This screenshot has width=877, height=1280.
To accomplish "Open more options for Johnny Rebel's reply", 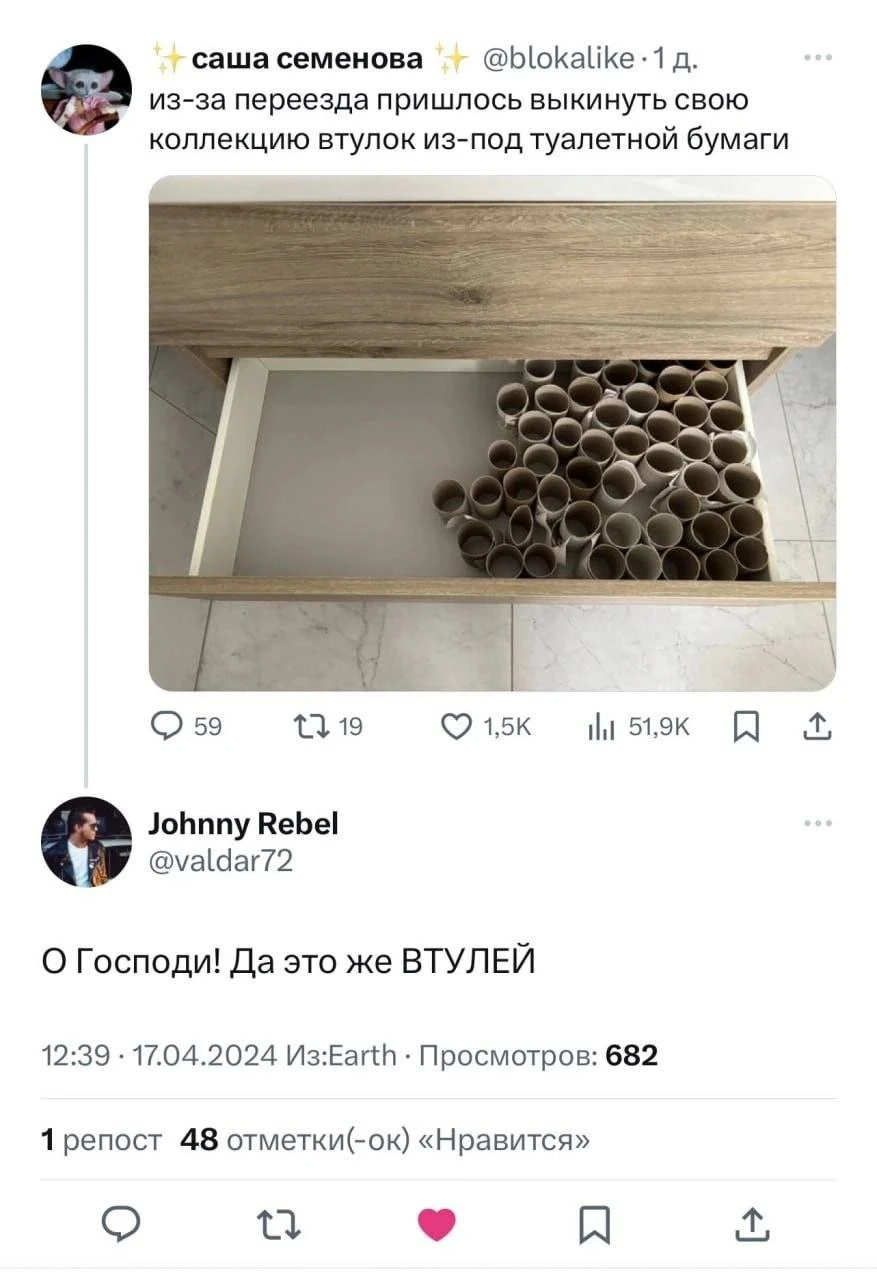I will [x=817, y=823].
